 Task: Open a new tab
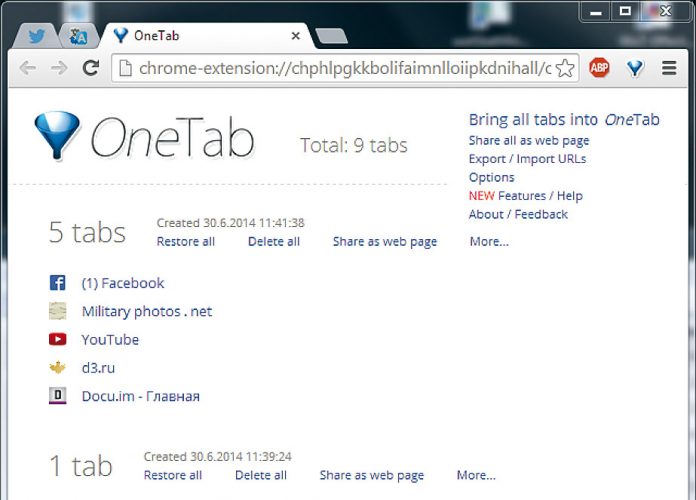coord(331,37)
